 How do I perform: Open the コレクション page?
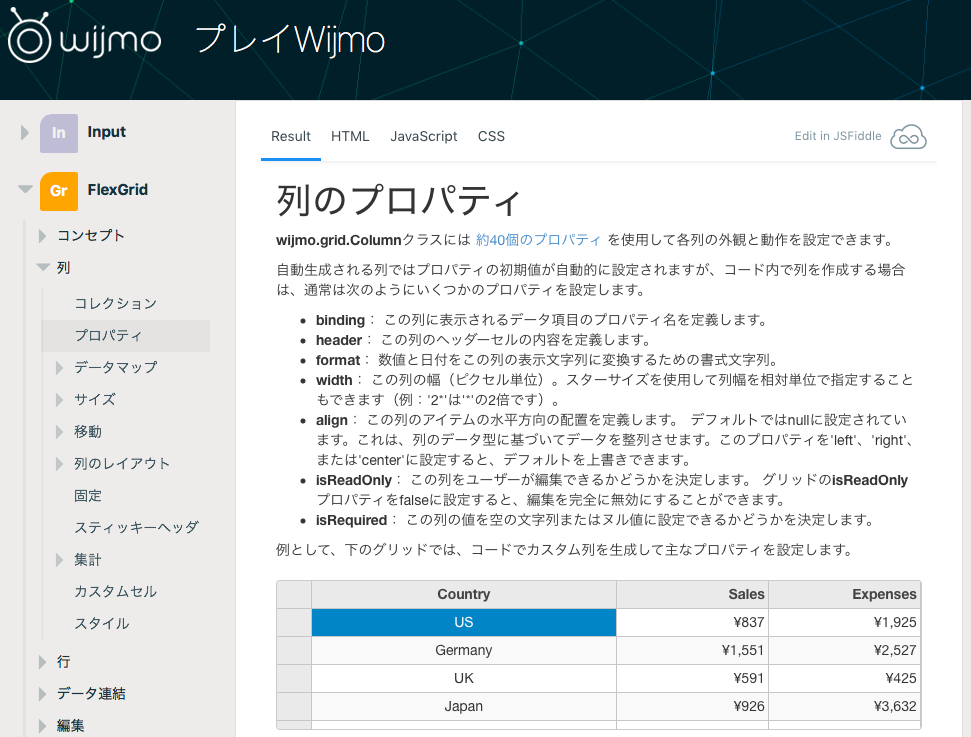(115, 303)
